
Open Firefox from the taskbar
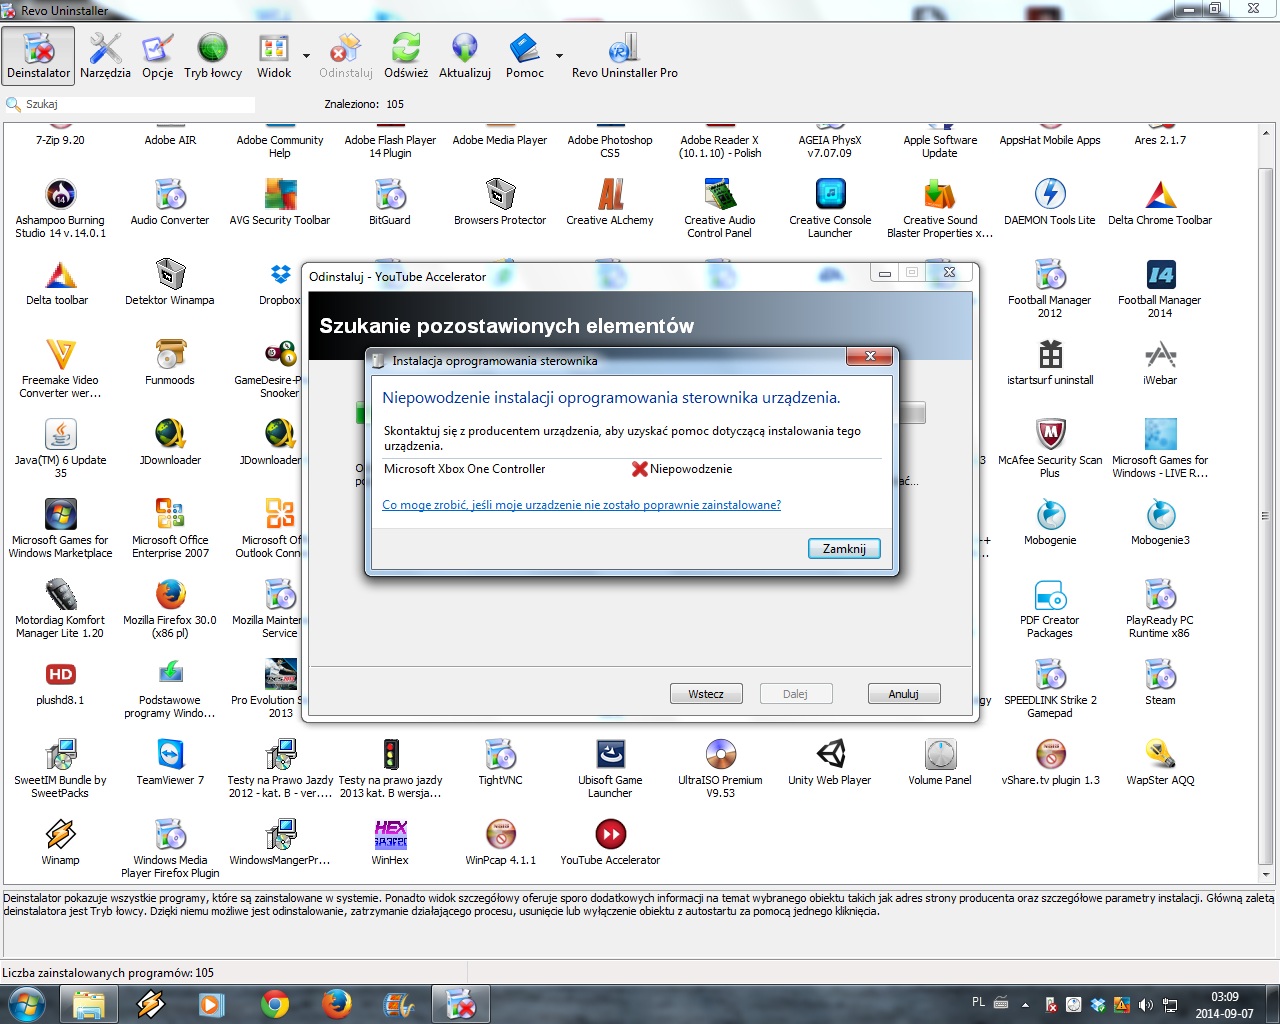(x=337, y=1004)
